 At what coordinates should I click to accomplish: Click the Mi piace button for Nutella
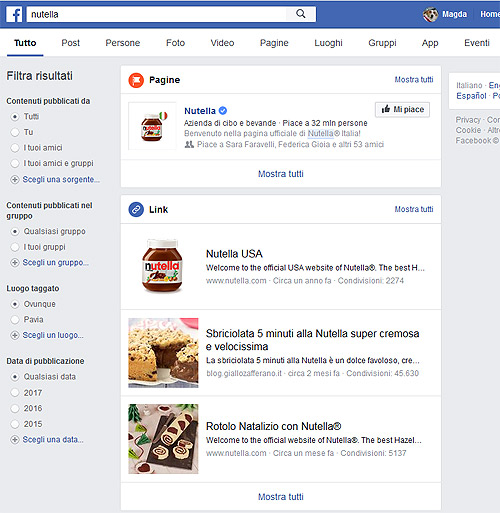tap(402, 109)
